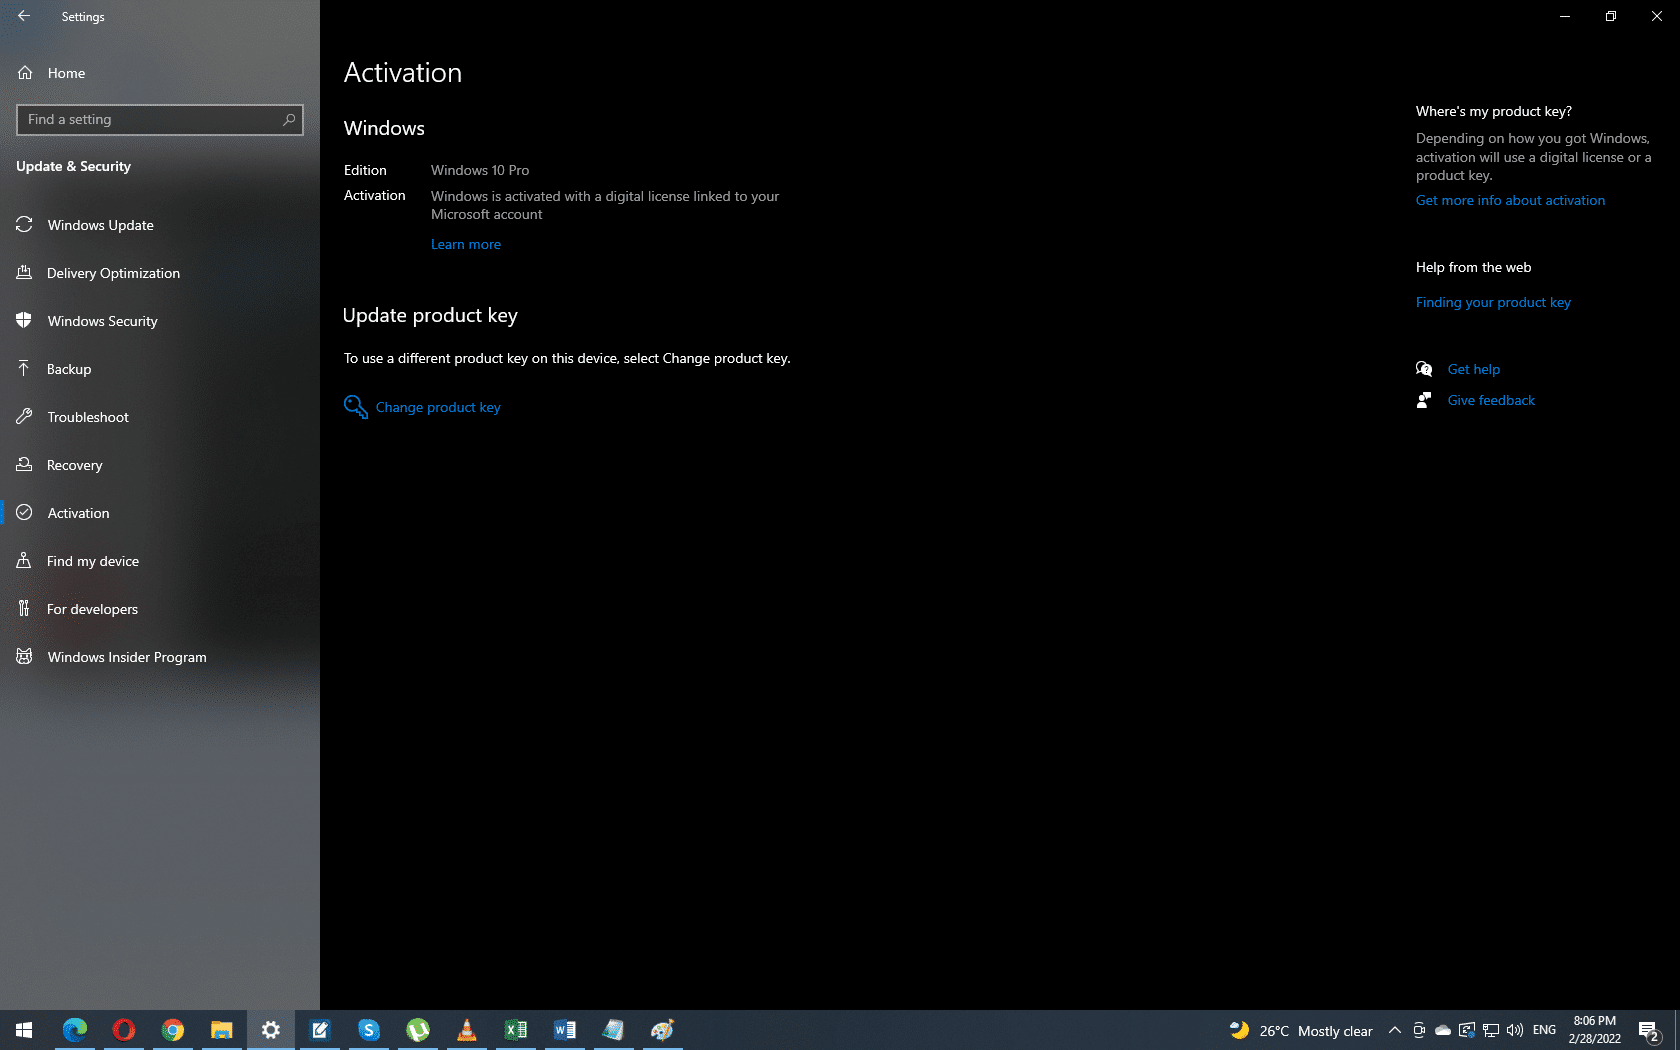Screen dimensions: 1680x1050
Task: Go to Settings Home
Action: [66, 72]
